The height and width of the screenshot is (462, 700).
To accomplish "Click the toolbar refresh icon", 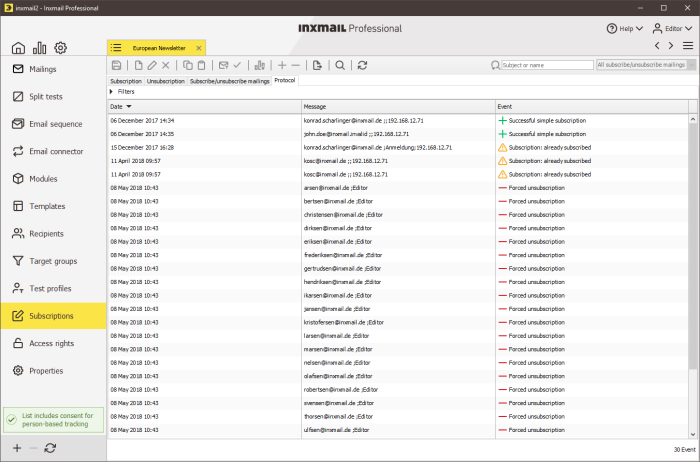I will (x=362, y=65).
